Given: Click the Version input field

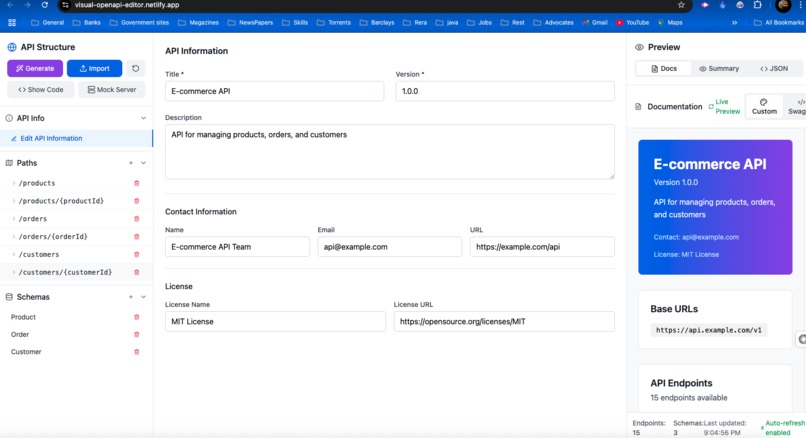Looking at the screenshot, I should (505, 91).
